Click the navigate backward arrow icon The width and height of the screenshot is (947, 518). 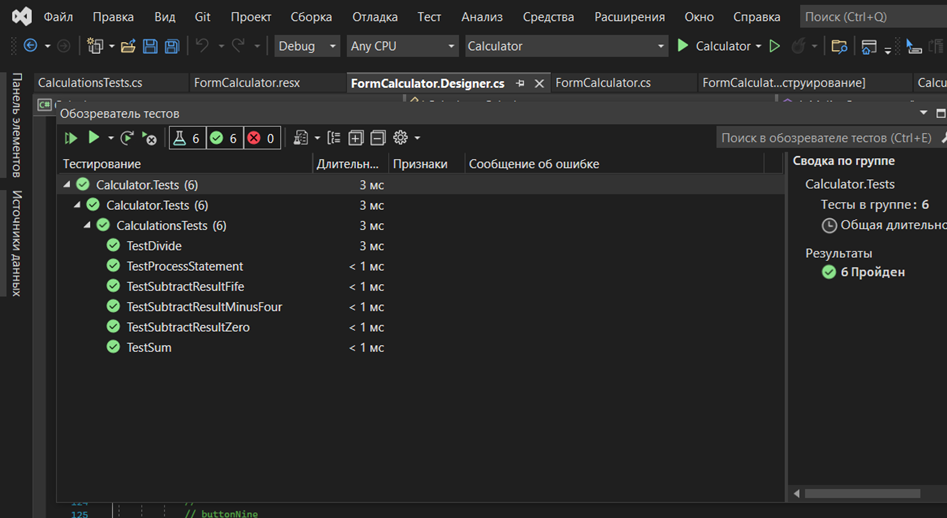click(x=30, y=46)
